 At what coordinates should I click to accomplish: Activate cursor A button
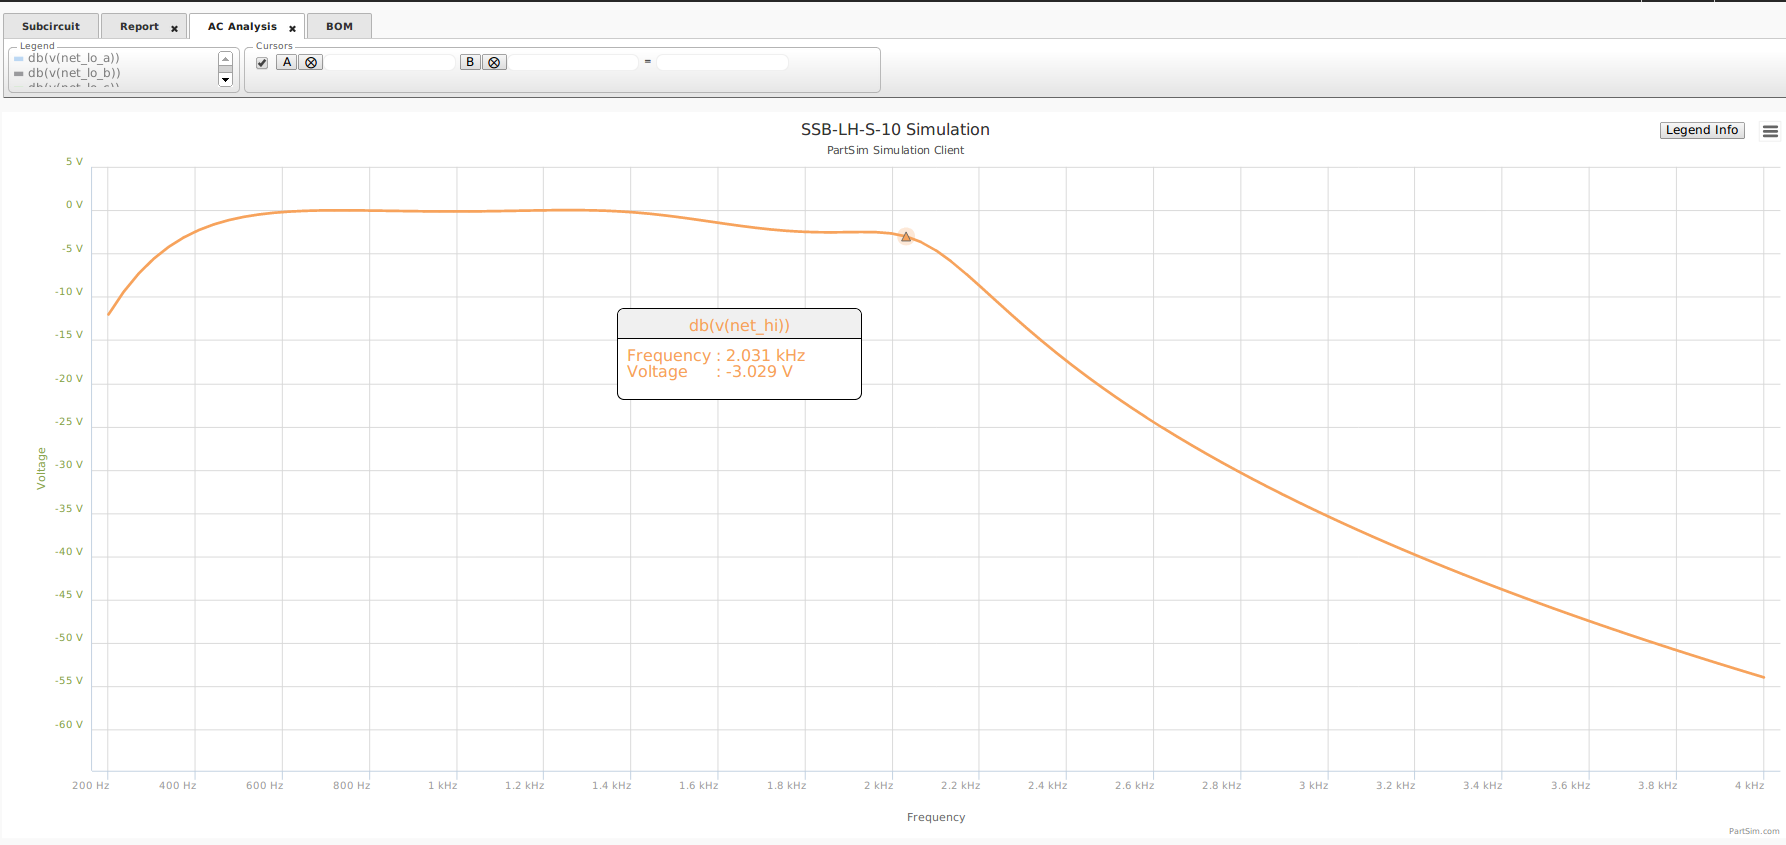[287, 62]
